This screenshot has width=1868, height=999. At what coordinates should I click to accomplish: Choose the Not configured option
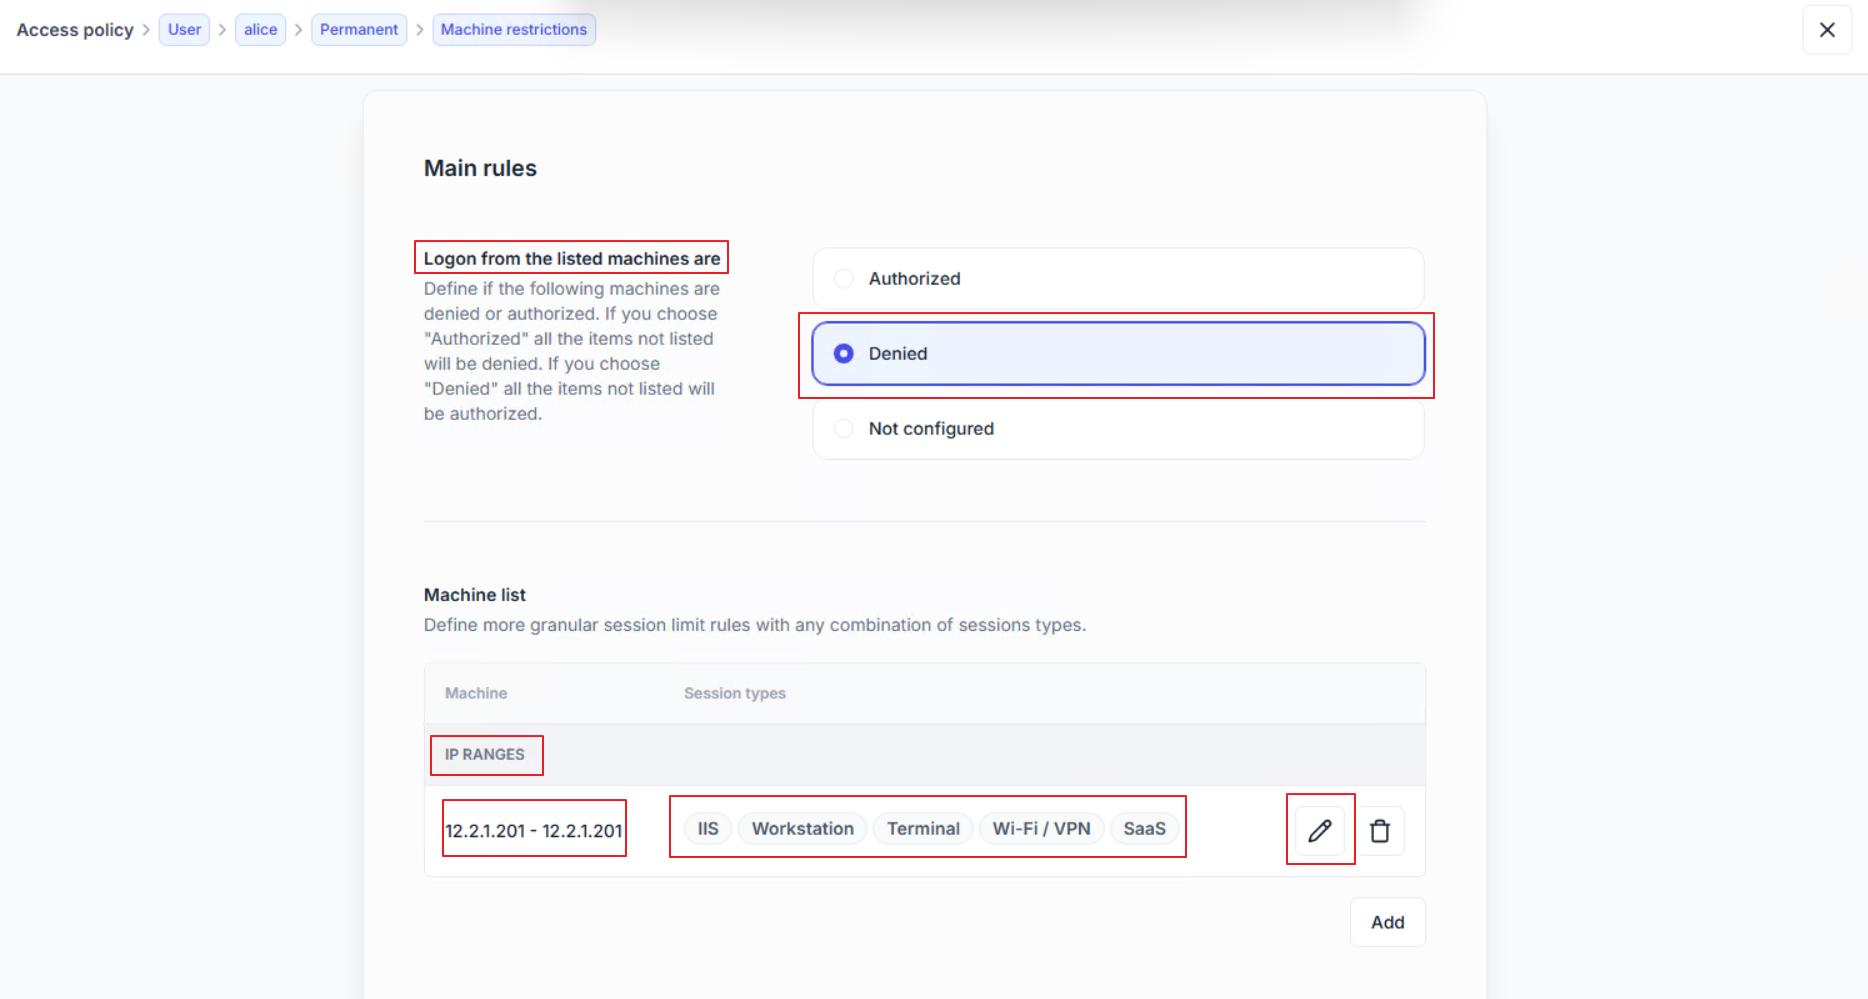click(844, 429)
